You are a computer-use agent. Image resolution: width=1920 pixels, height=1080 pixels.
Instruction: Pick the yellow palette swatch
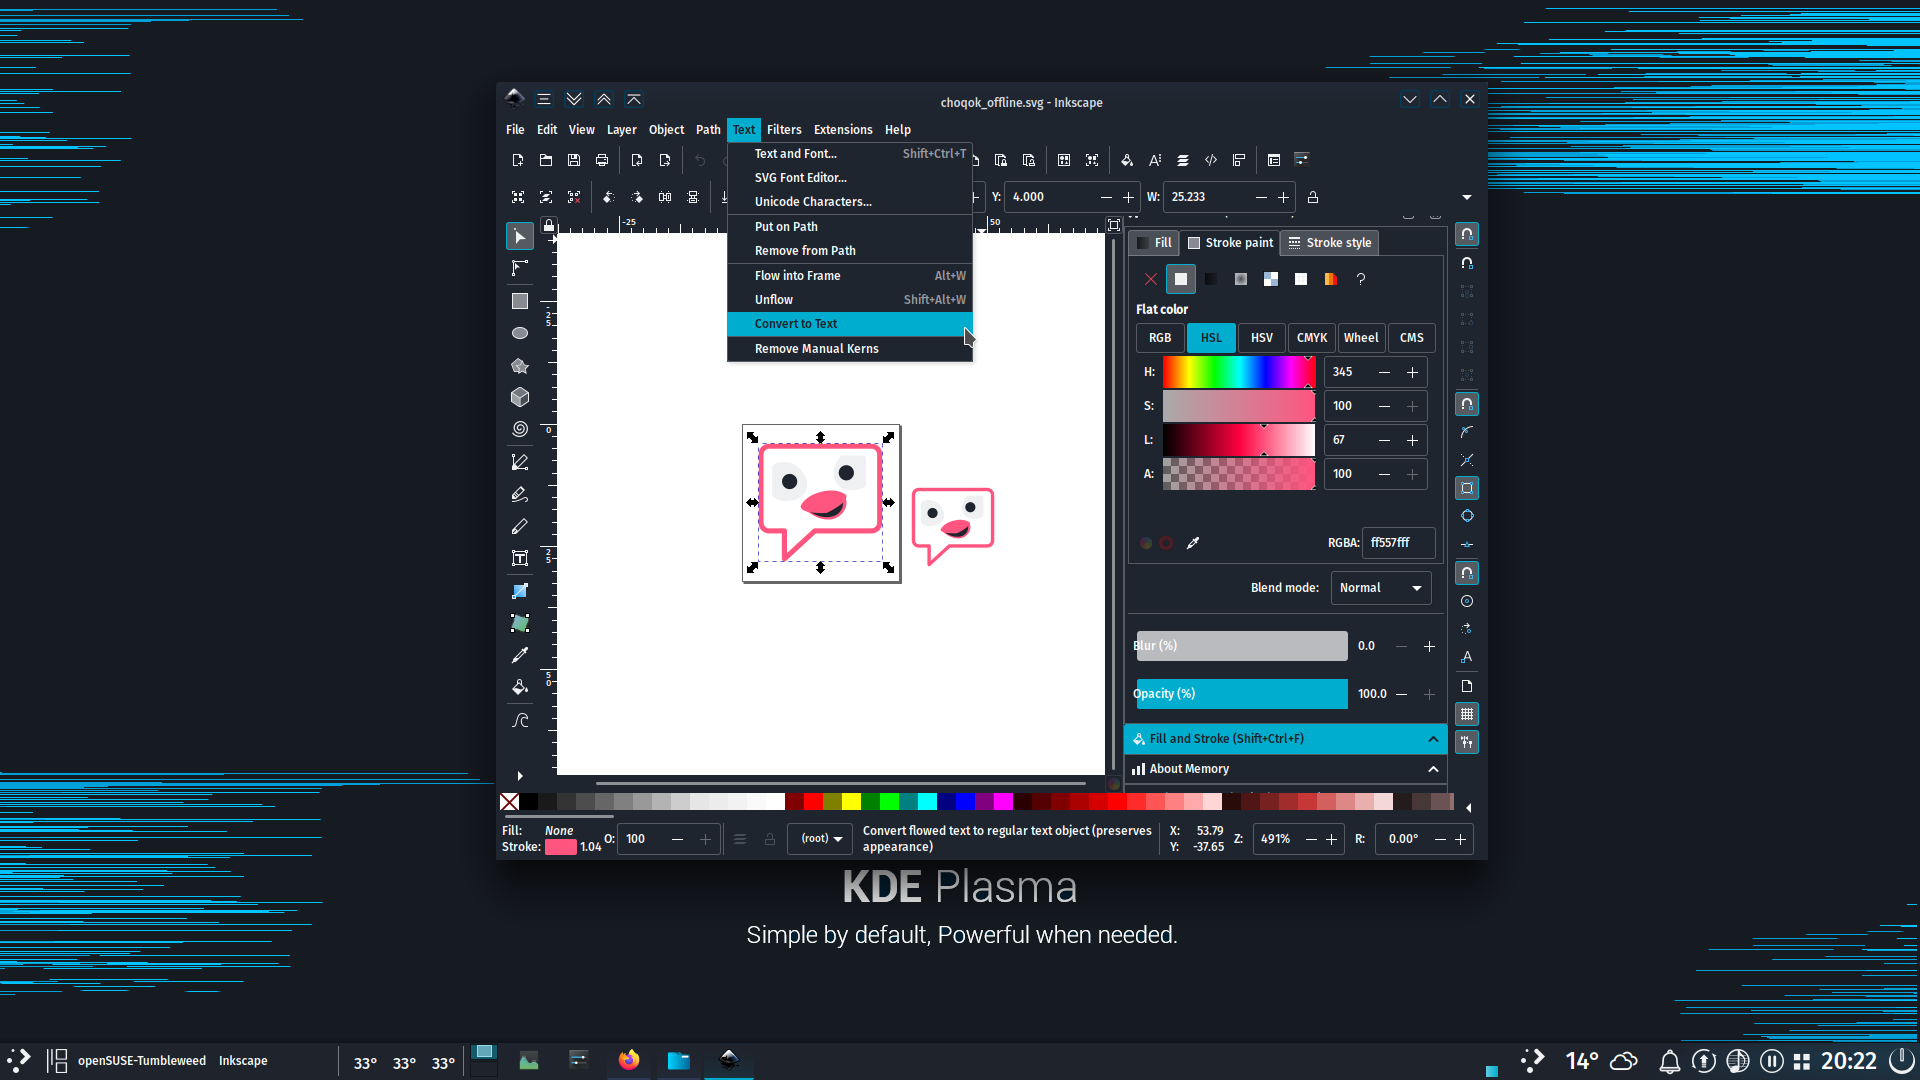pos(851,801)
